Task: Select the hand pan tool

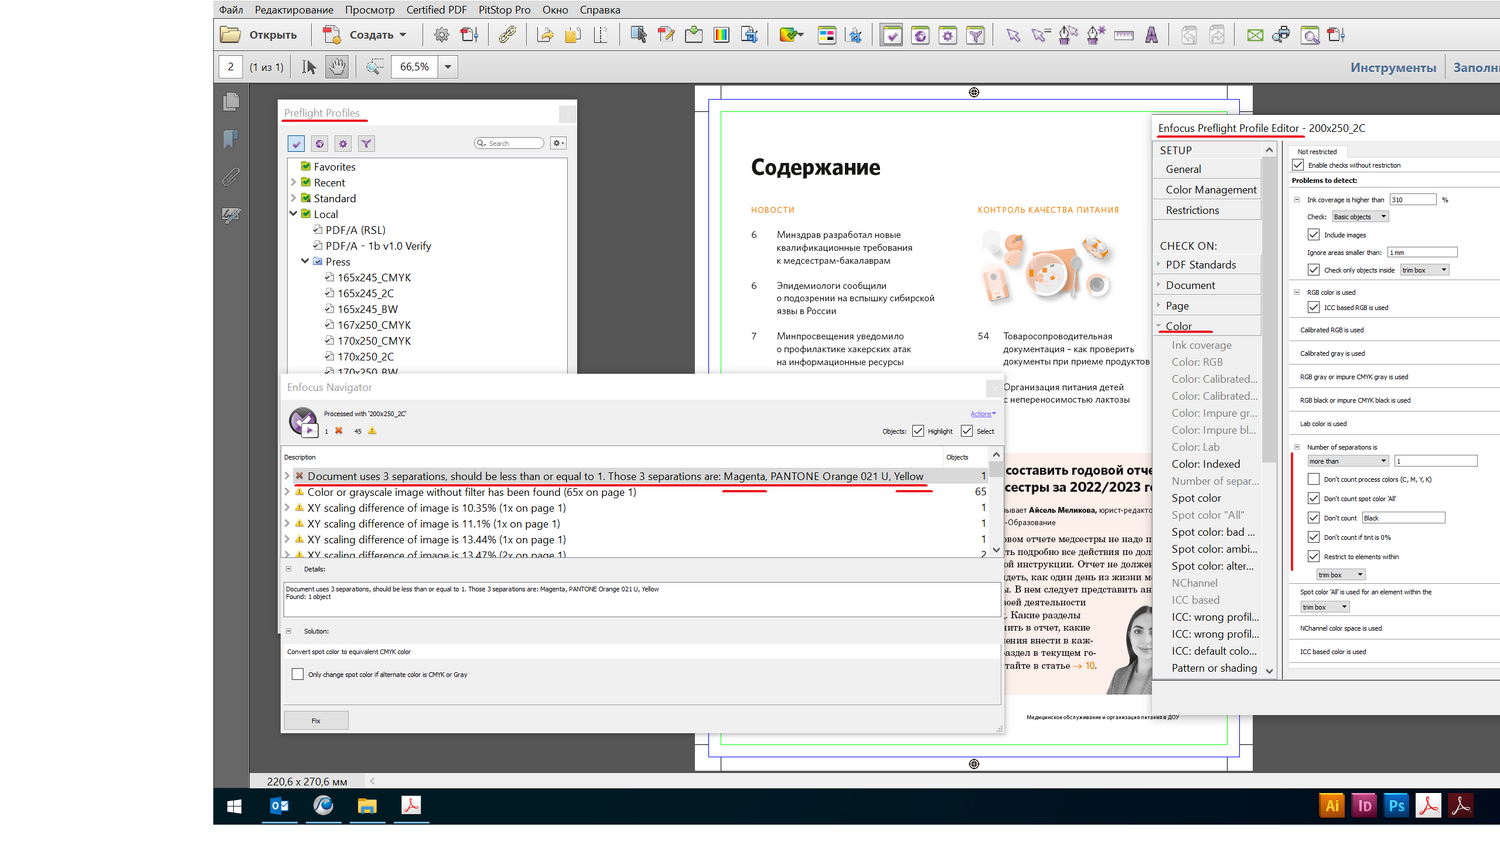Action: [337, 67]
